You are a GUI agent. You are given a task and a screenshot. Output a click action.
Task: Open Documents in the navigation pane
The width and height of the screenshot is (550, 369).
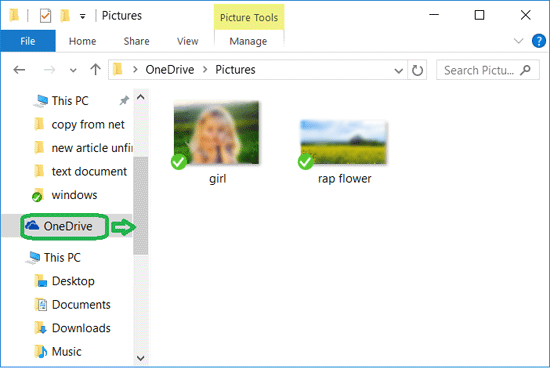[73, 304]
